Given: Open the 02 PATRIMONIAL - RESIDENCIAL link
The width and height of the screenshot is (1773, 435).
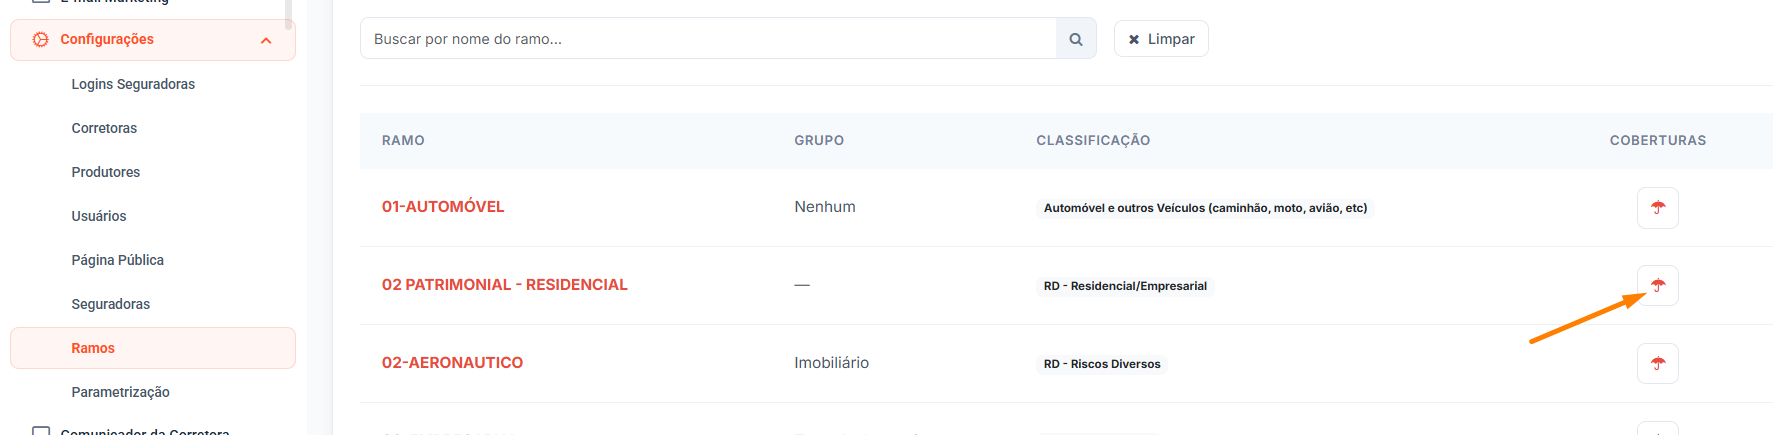Looking at the screenshot, I should pos(504,285).
